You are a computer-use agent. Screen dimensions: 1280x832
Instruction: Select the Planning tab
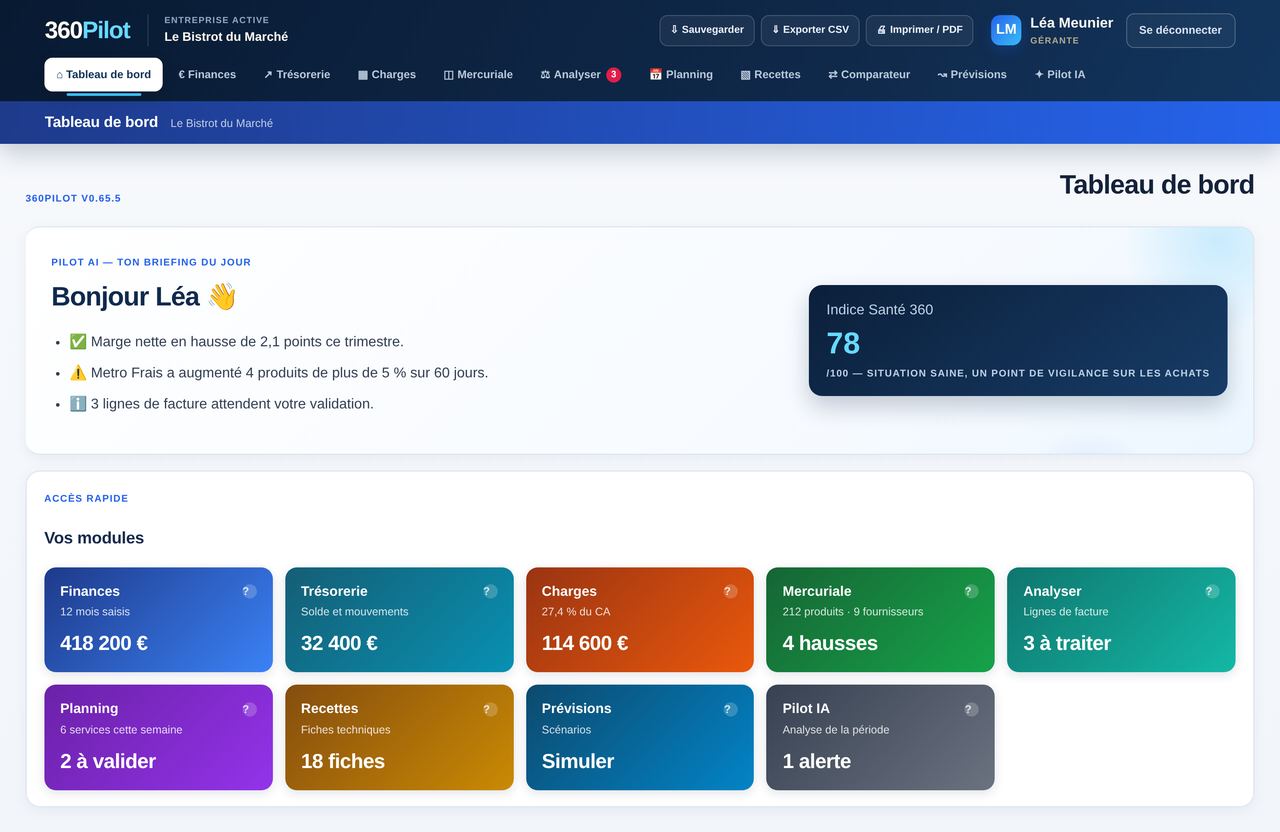tap(681, 74)
